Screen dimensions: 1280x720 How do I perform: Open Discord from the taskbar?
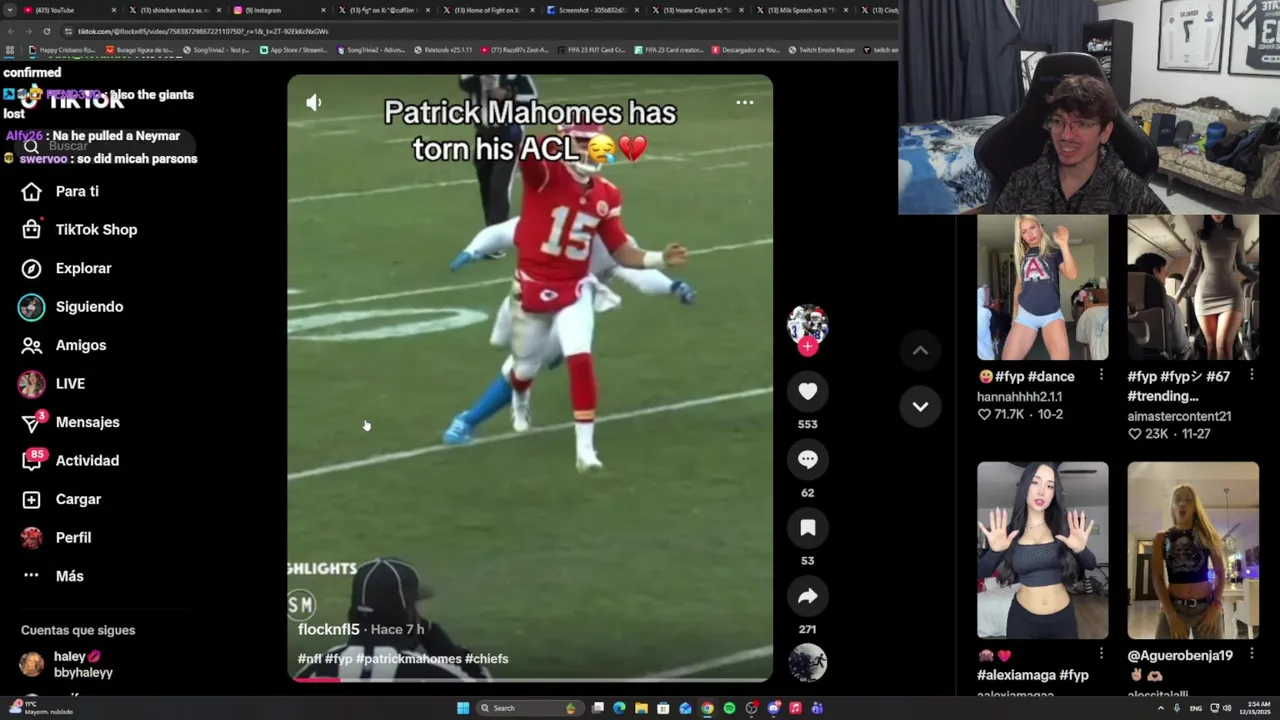click(773, 708)
